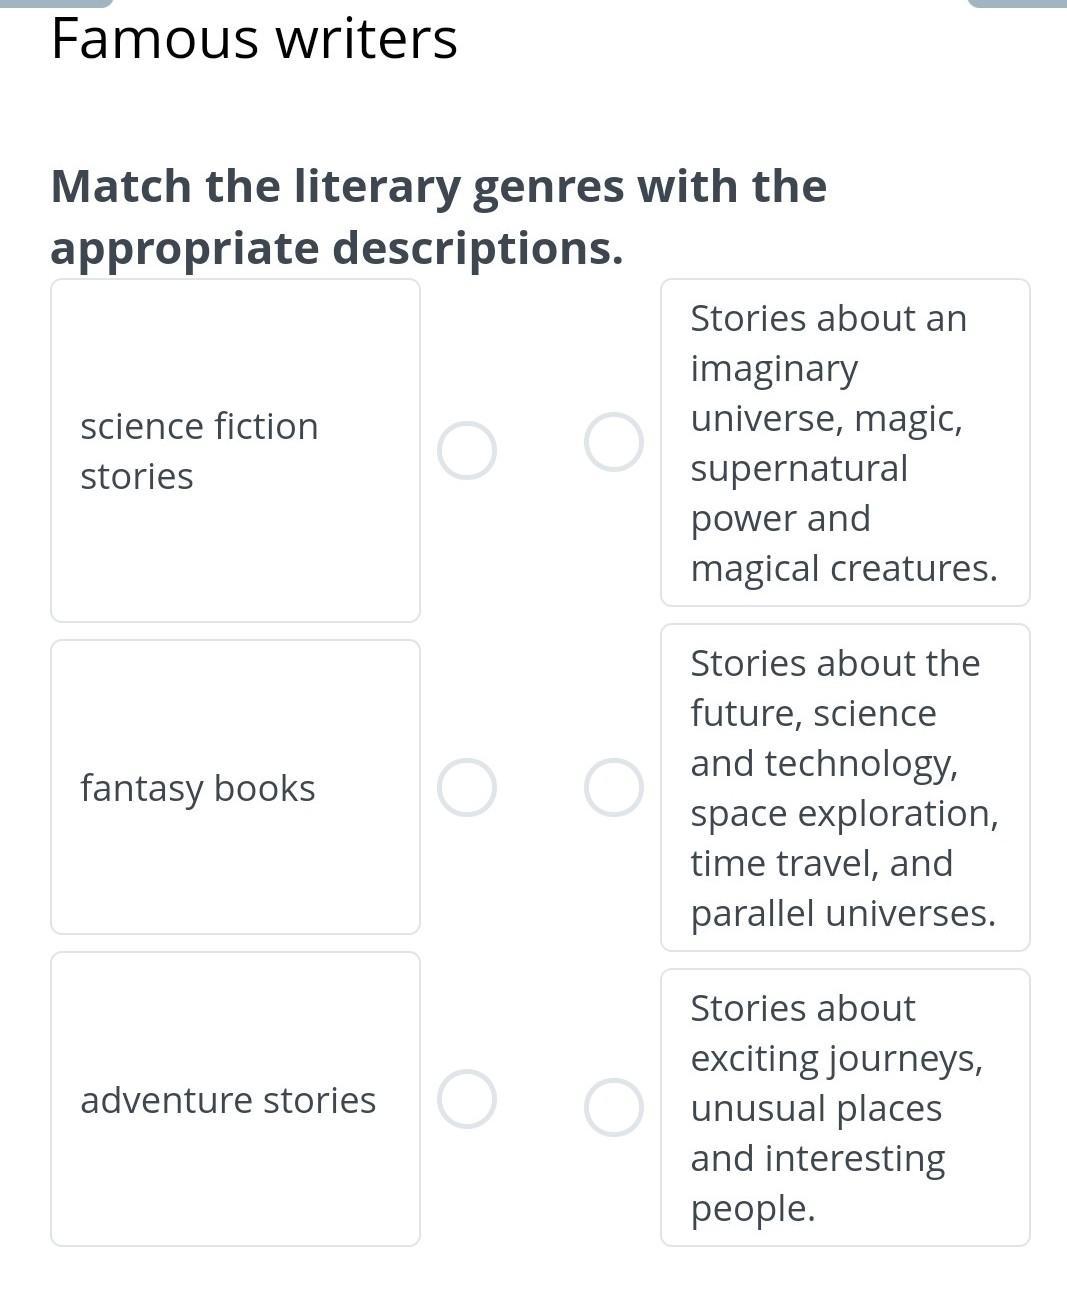1067x1293 pixels.
Task: Click the science fiction stories card
Action: [x=235, y=450]
